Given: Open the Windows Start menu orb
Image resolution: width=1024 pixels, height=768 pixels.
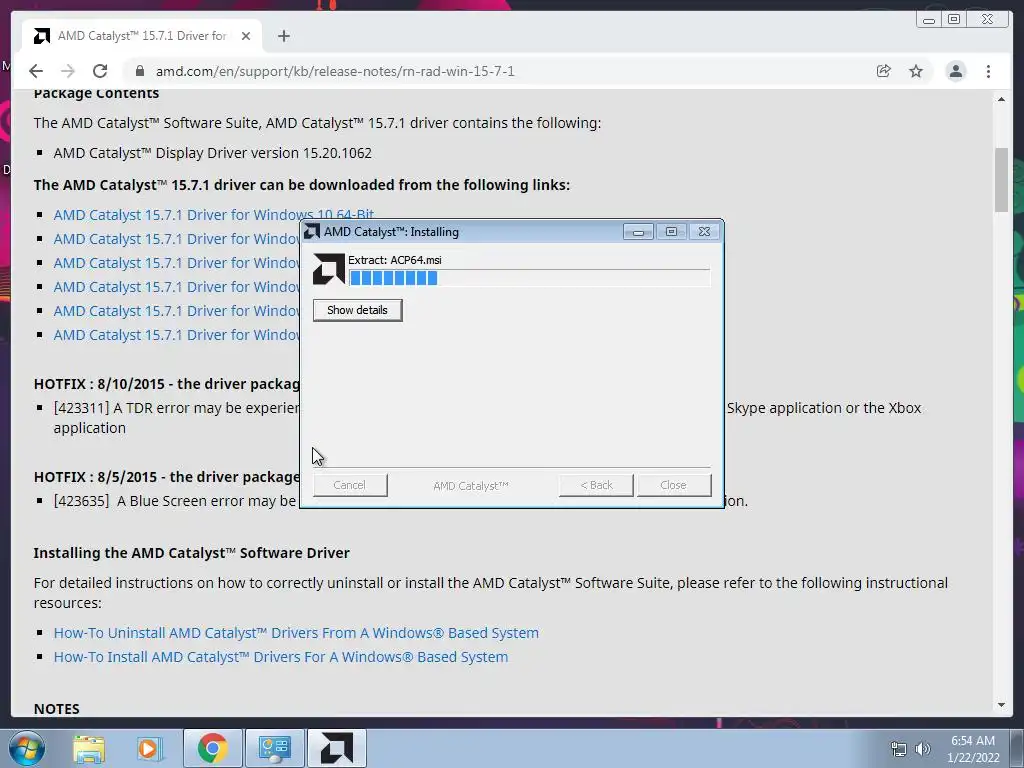Looking at the screenshot, I should tap(27, 748).
